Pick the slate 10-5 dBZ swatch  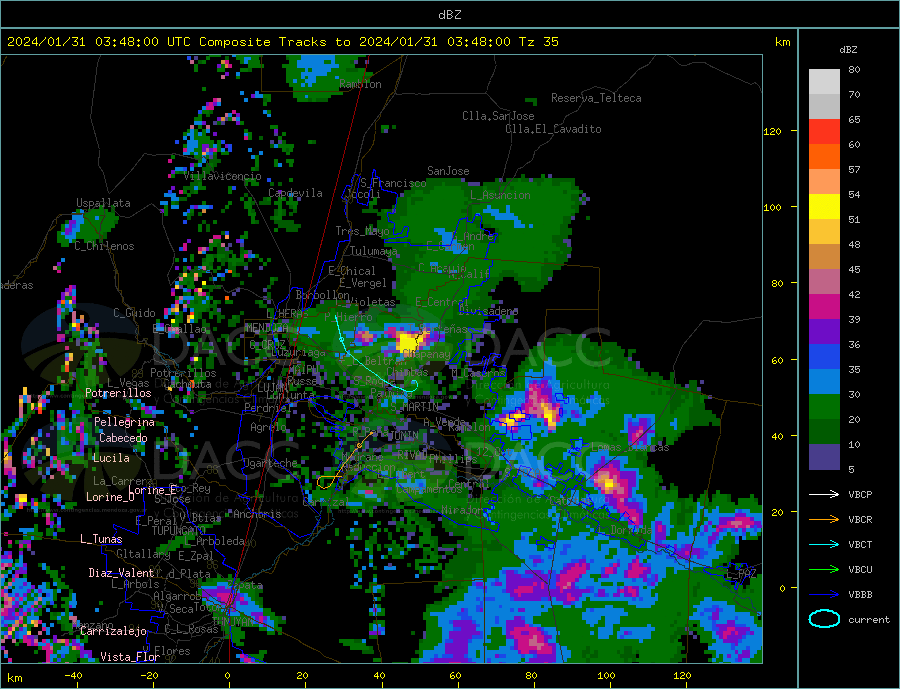824,456
